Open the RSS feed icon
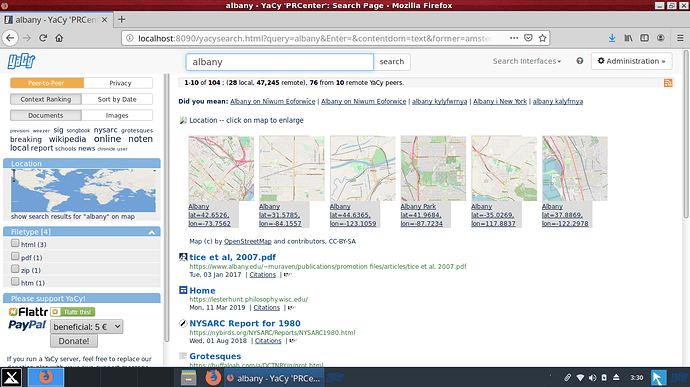690x387 pixels. point(668,83)
